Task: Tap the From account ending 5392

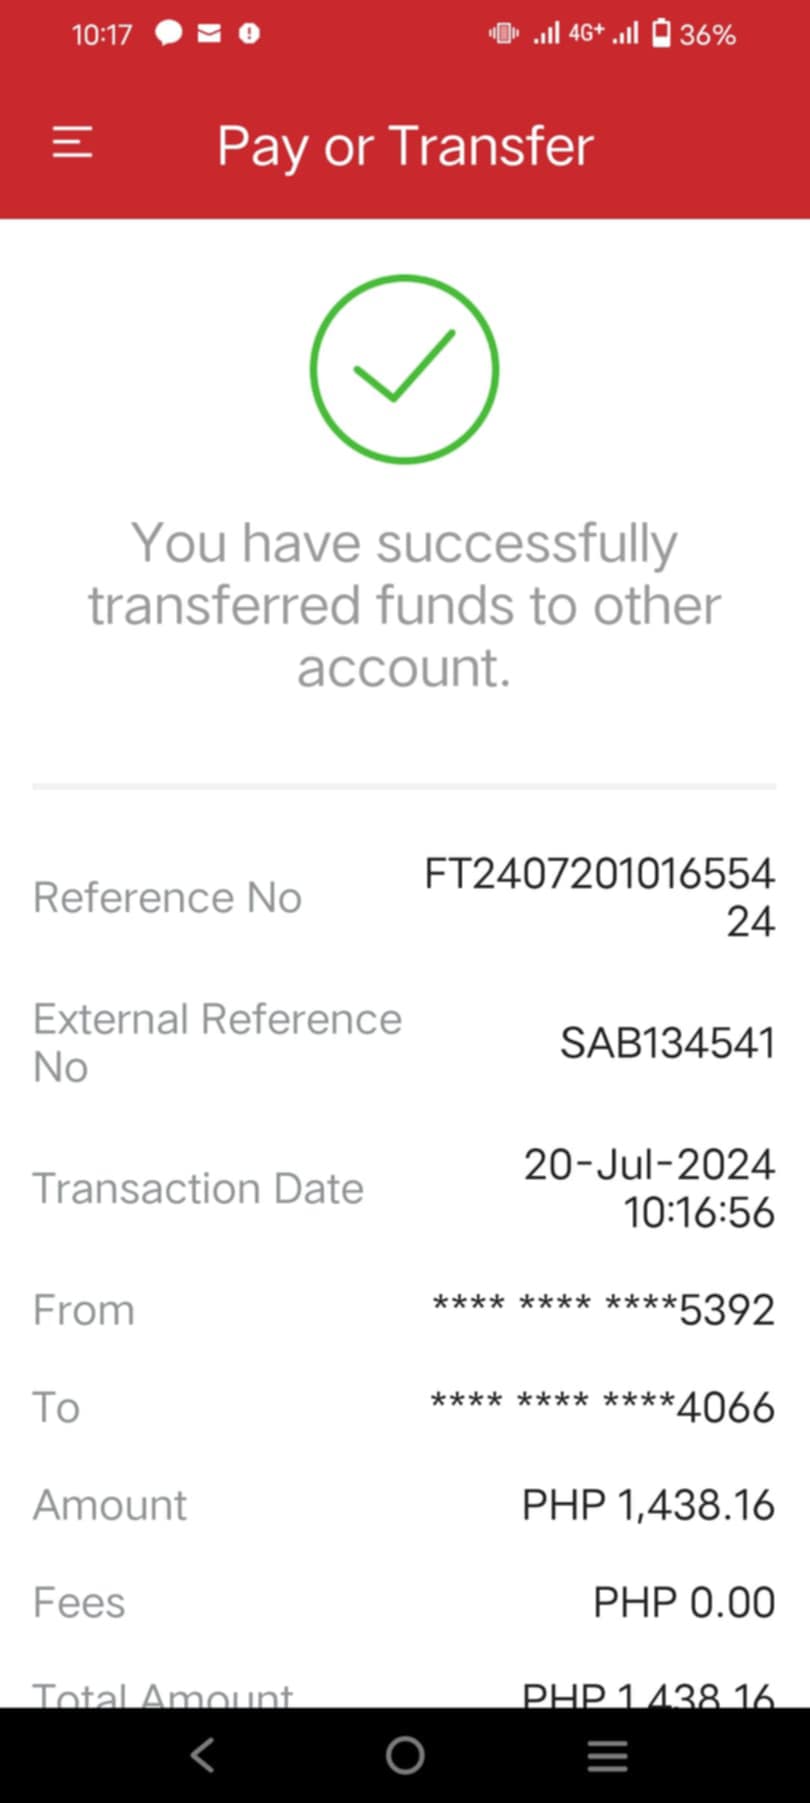Action: tap(603, 1309)
